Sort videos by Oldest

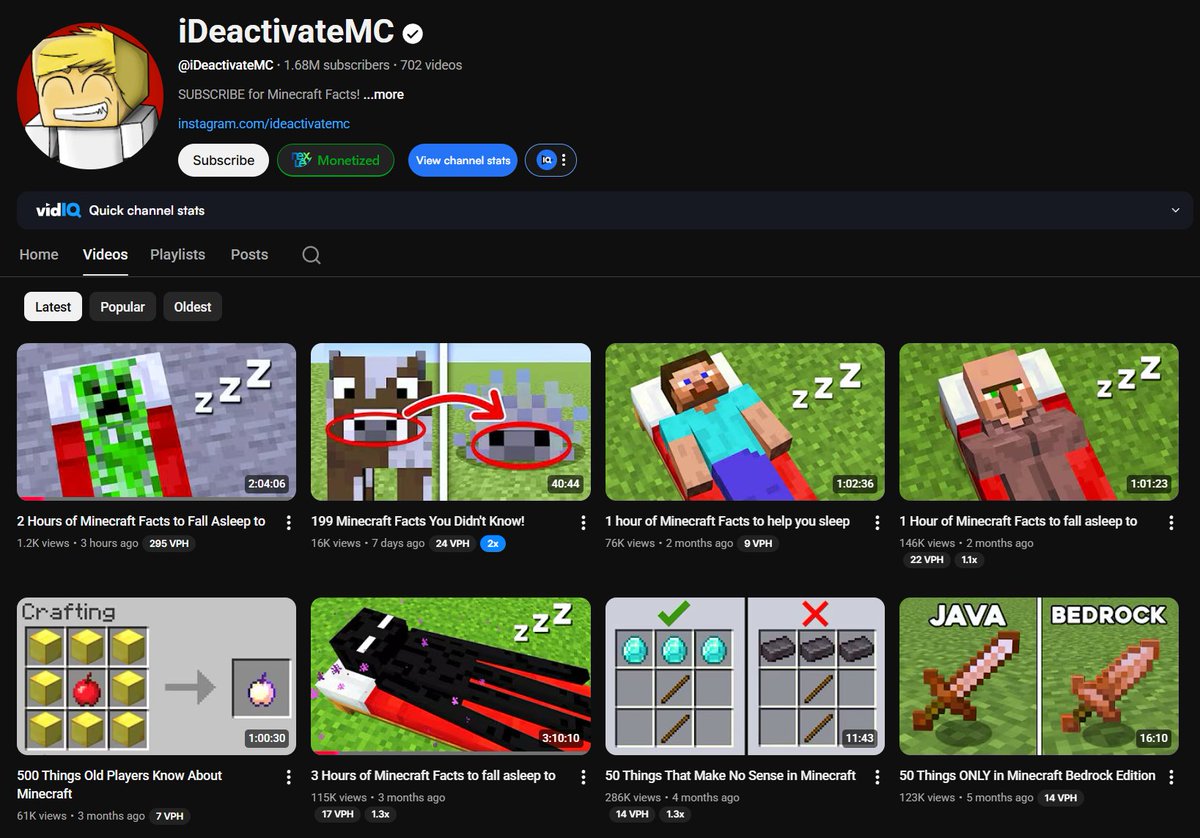point(192,307)
